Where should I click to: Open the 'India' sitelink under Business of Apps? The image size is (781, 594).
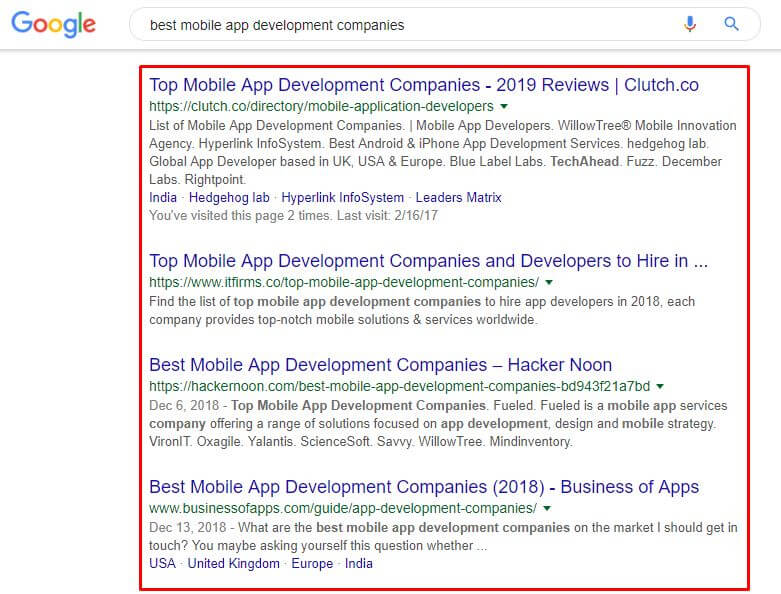tap(359, 564)
